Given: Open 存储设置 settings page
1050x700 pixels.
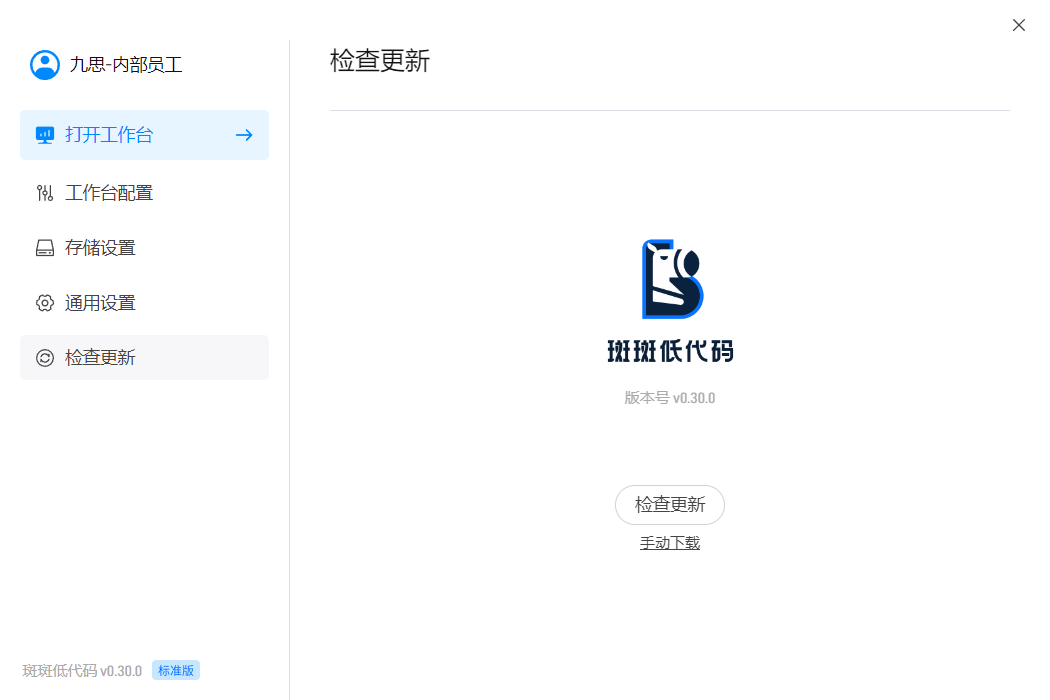Looking at the screenshot, I should tap(145, 248).
